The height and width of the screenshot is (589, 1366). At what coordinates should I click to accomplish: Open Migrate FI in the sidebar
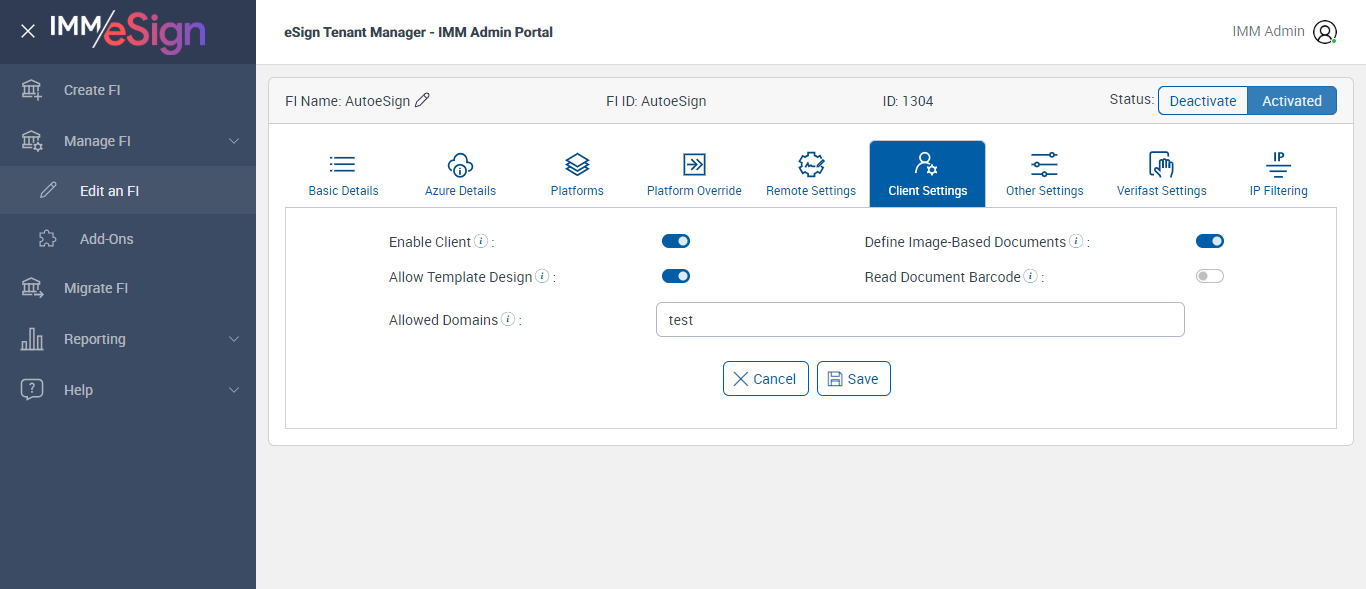[x=128, y=288]
